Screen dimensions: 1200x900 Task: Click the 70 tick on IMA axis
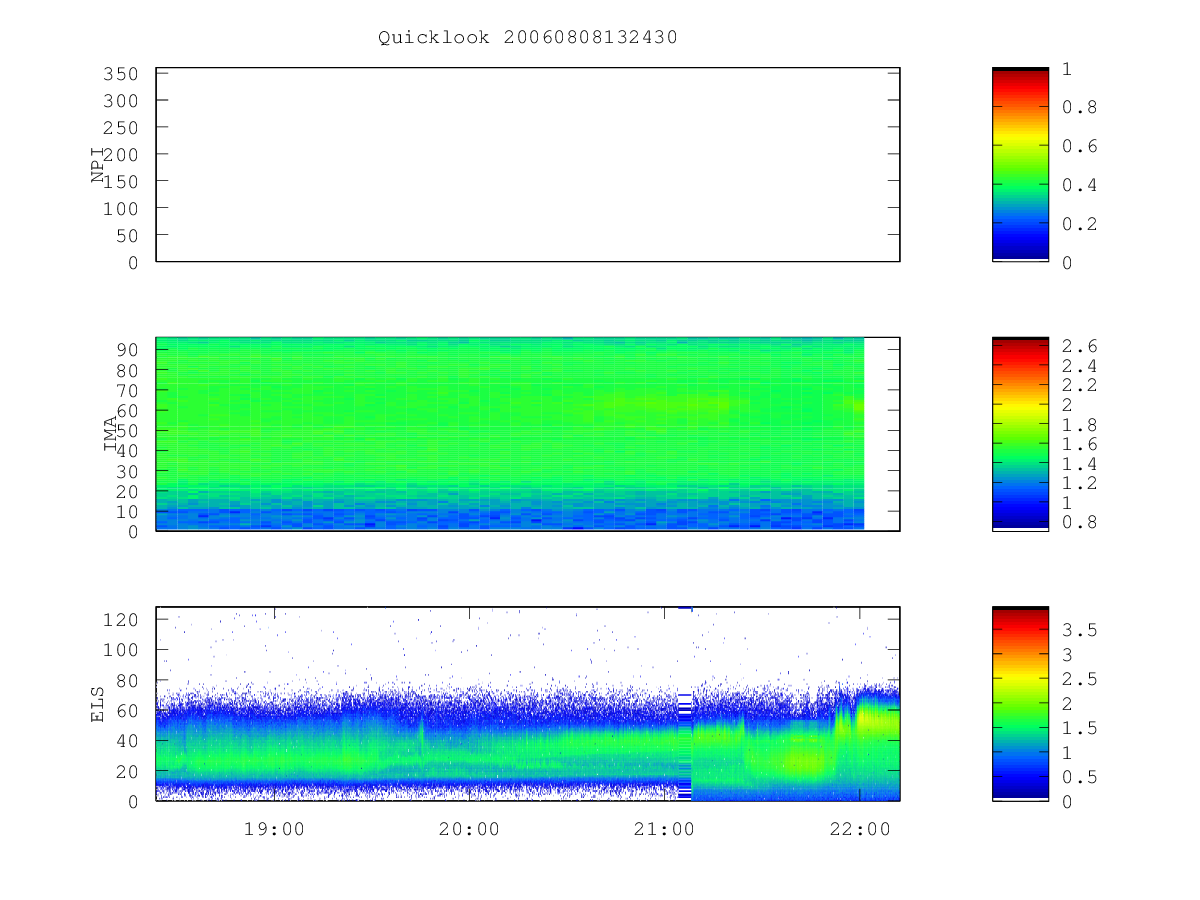point(128,390)
